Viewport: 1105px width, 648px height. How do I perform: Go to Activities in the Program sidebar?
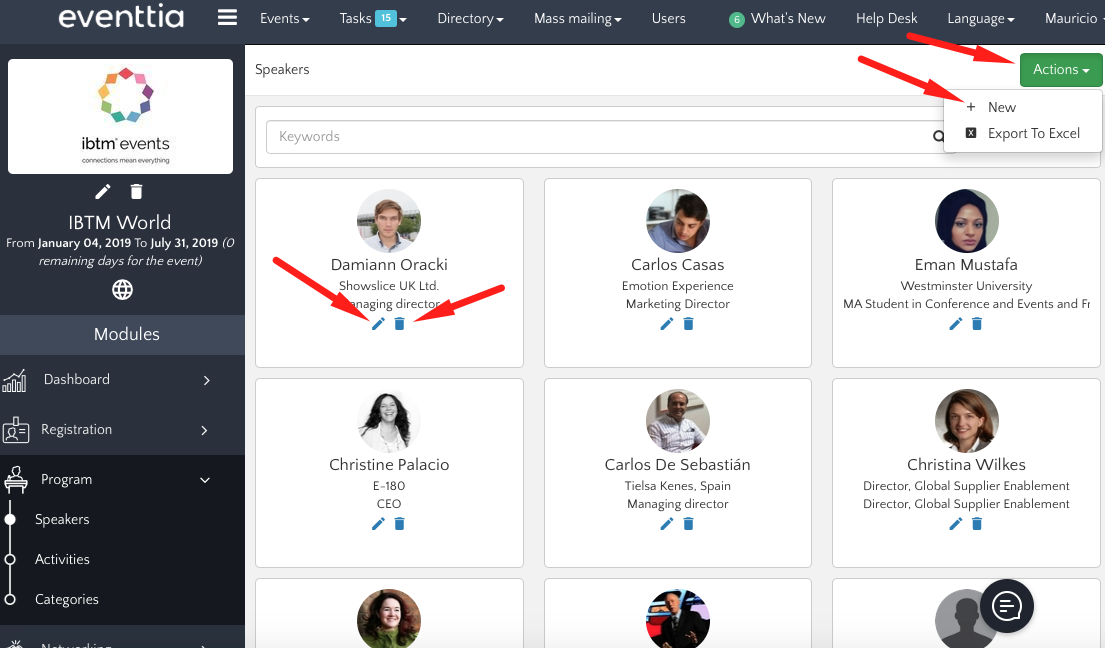tap(62, 560)
